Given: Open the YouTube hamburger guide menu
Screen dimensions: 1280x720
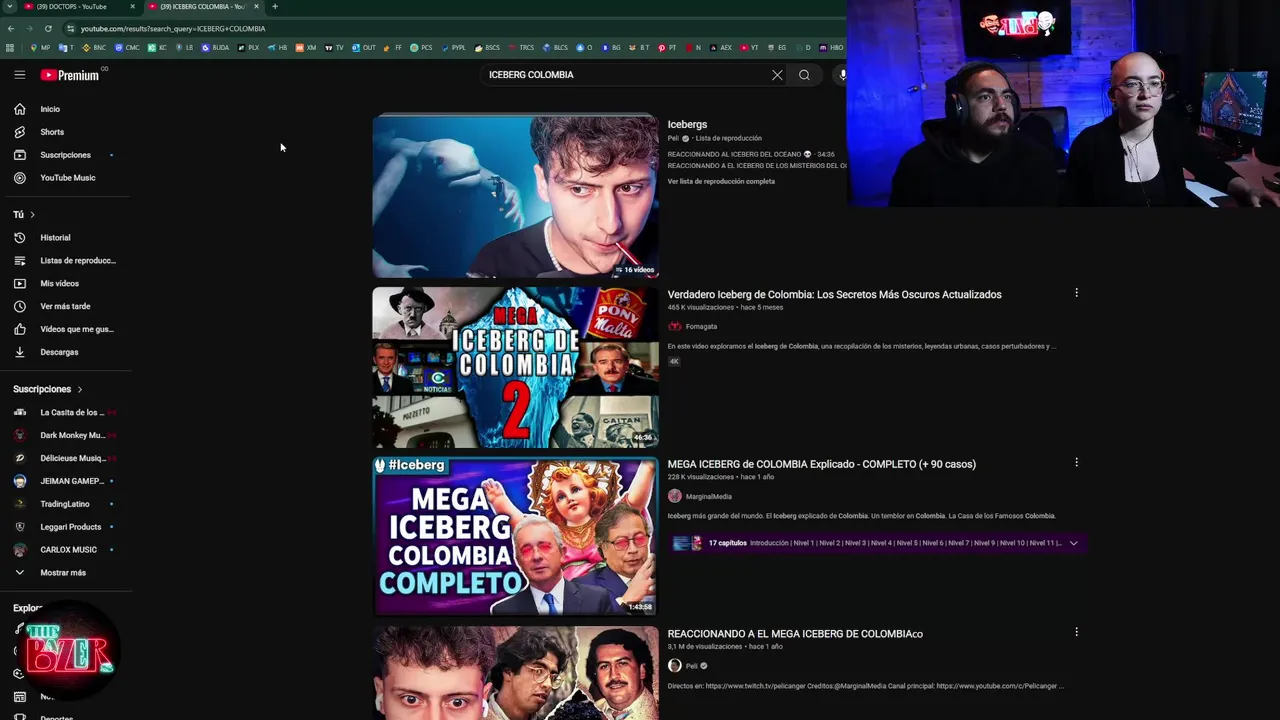Looking at the screenshot, I should tap(19, 75).
